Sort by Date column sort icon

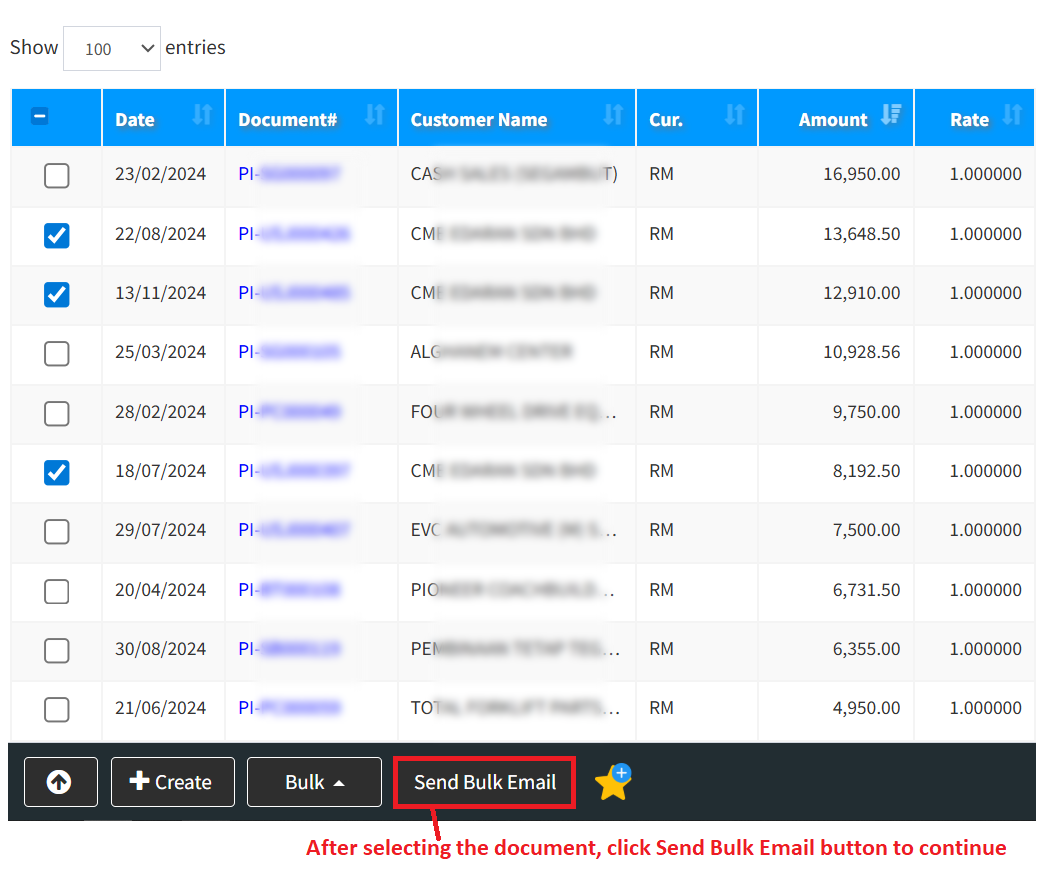coord(202,116)
